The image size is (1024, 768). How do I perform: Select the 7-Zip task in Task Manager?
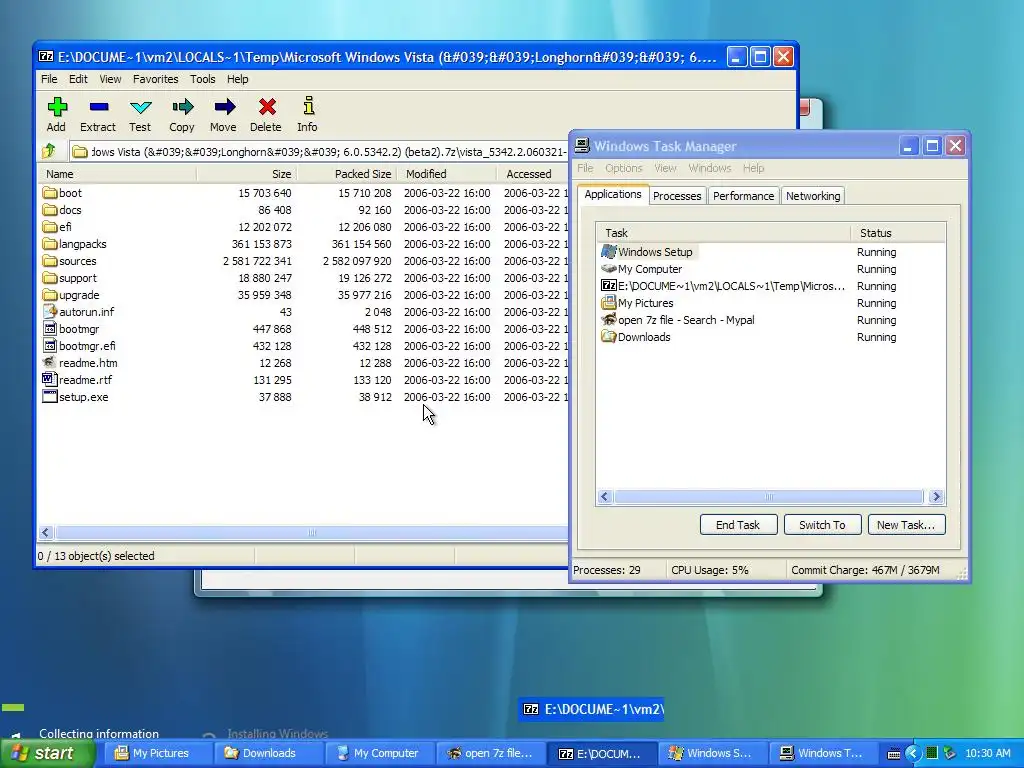click(x=723, y=286)
